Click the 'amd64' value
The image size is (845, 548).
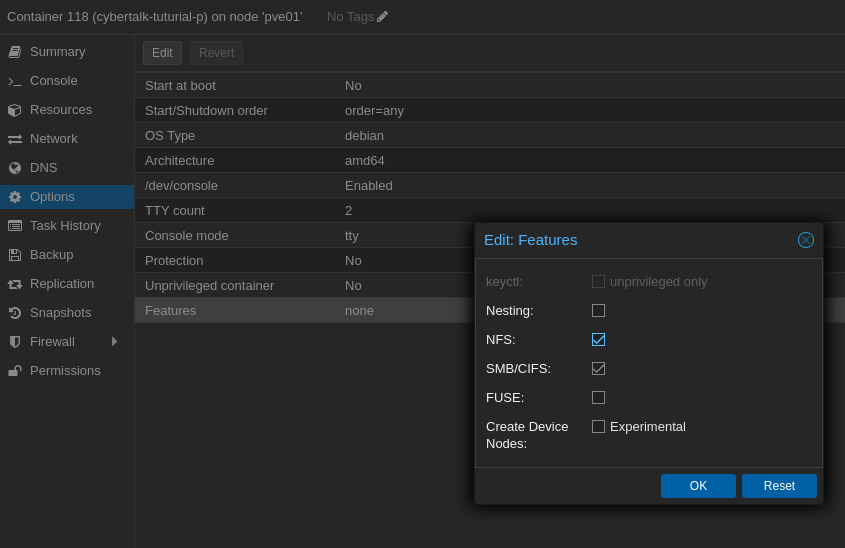[364, 161]
